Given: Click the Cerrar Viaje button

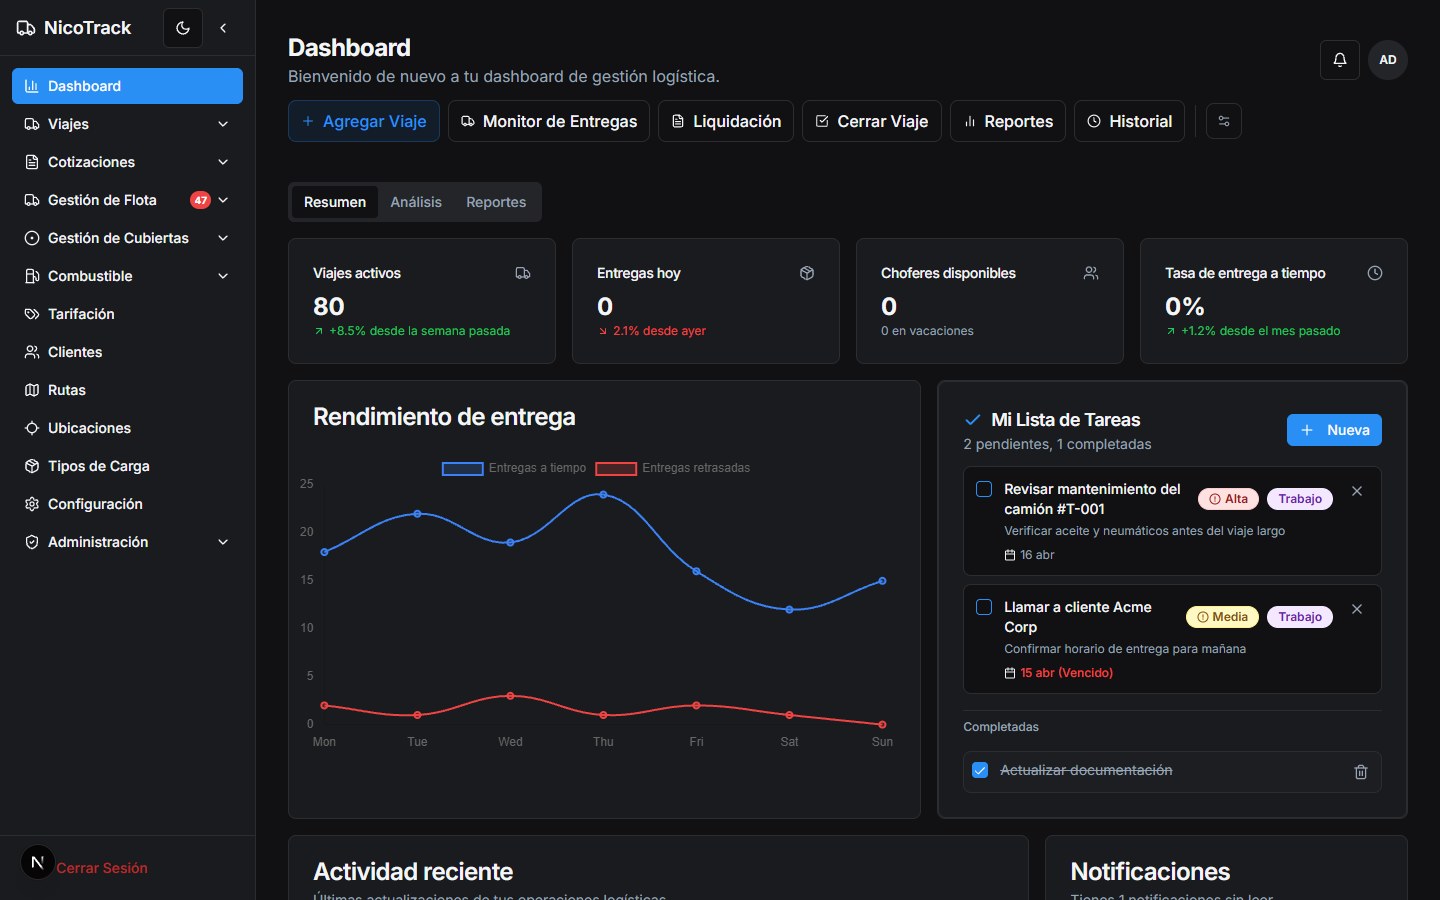Looking at the screenshot, I should pos(872,121).
